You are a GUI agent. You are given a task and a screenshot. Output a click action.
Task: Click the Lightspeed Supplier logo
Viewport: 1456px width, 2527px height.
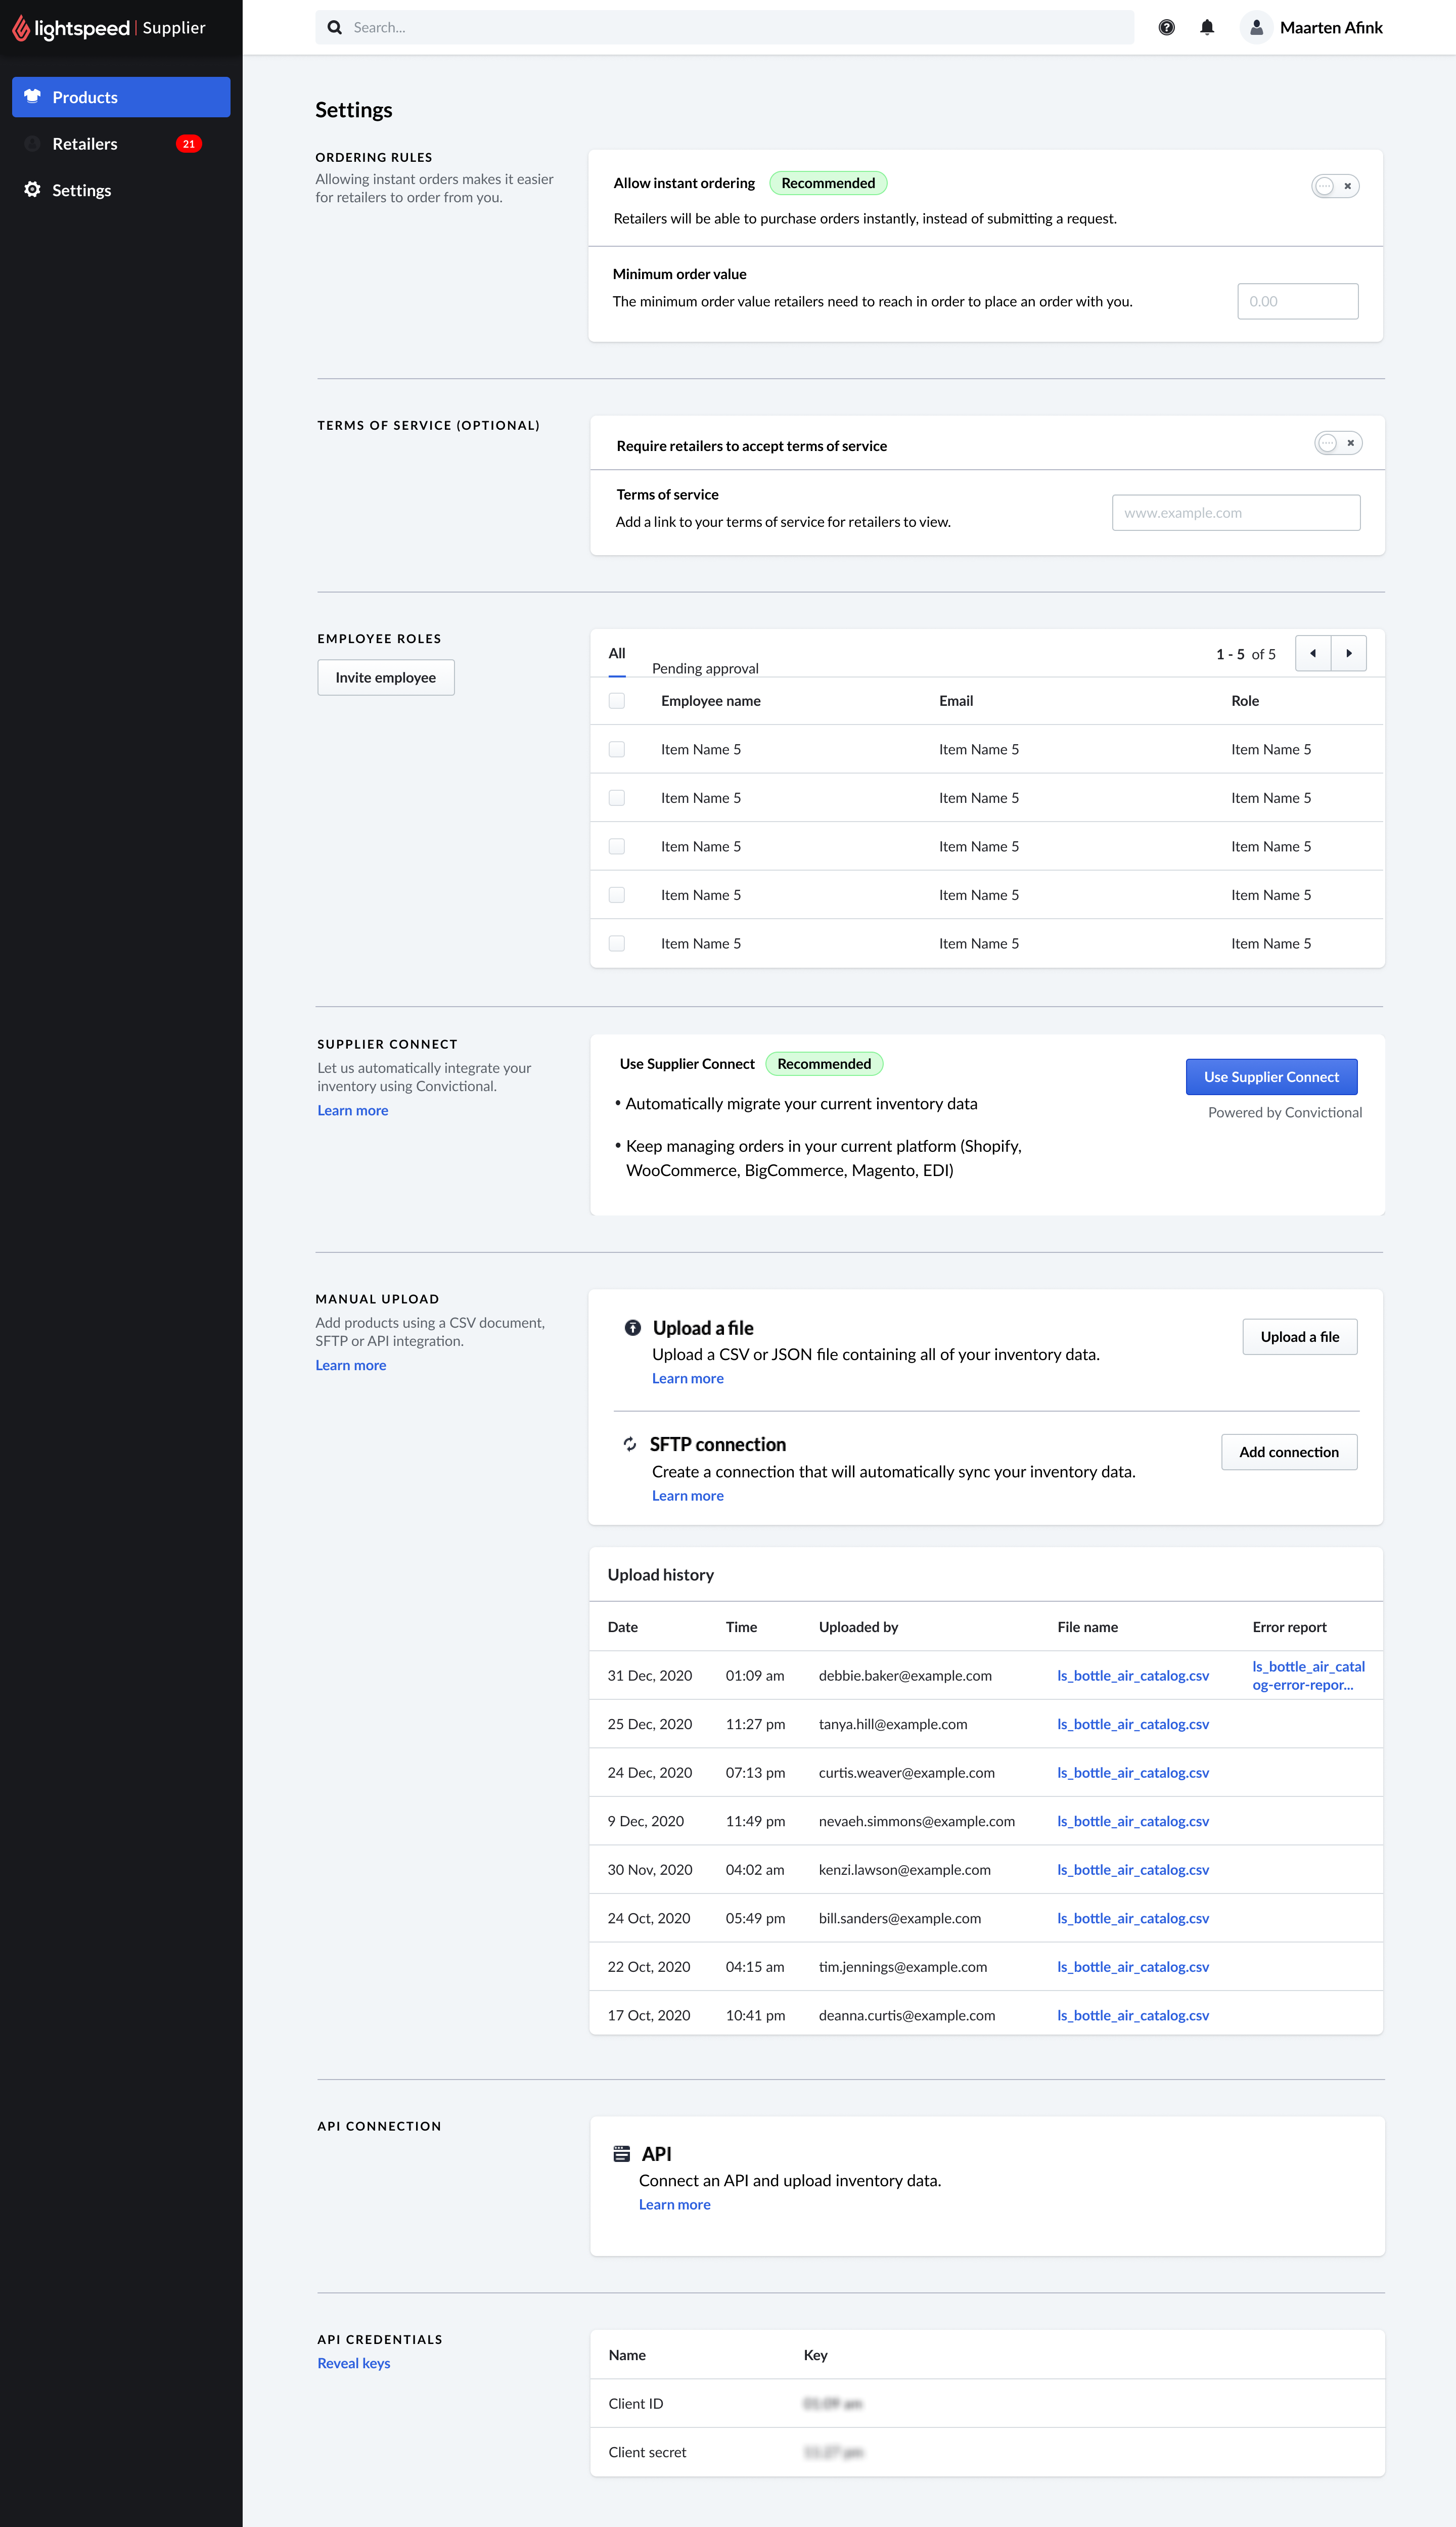coord(108,28)
